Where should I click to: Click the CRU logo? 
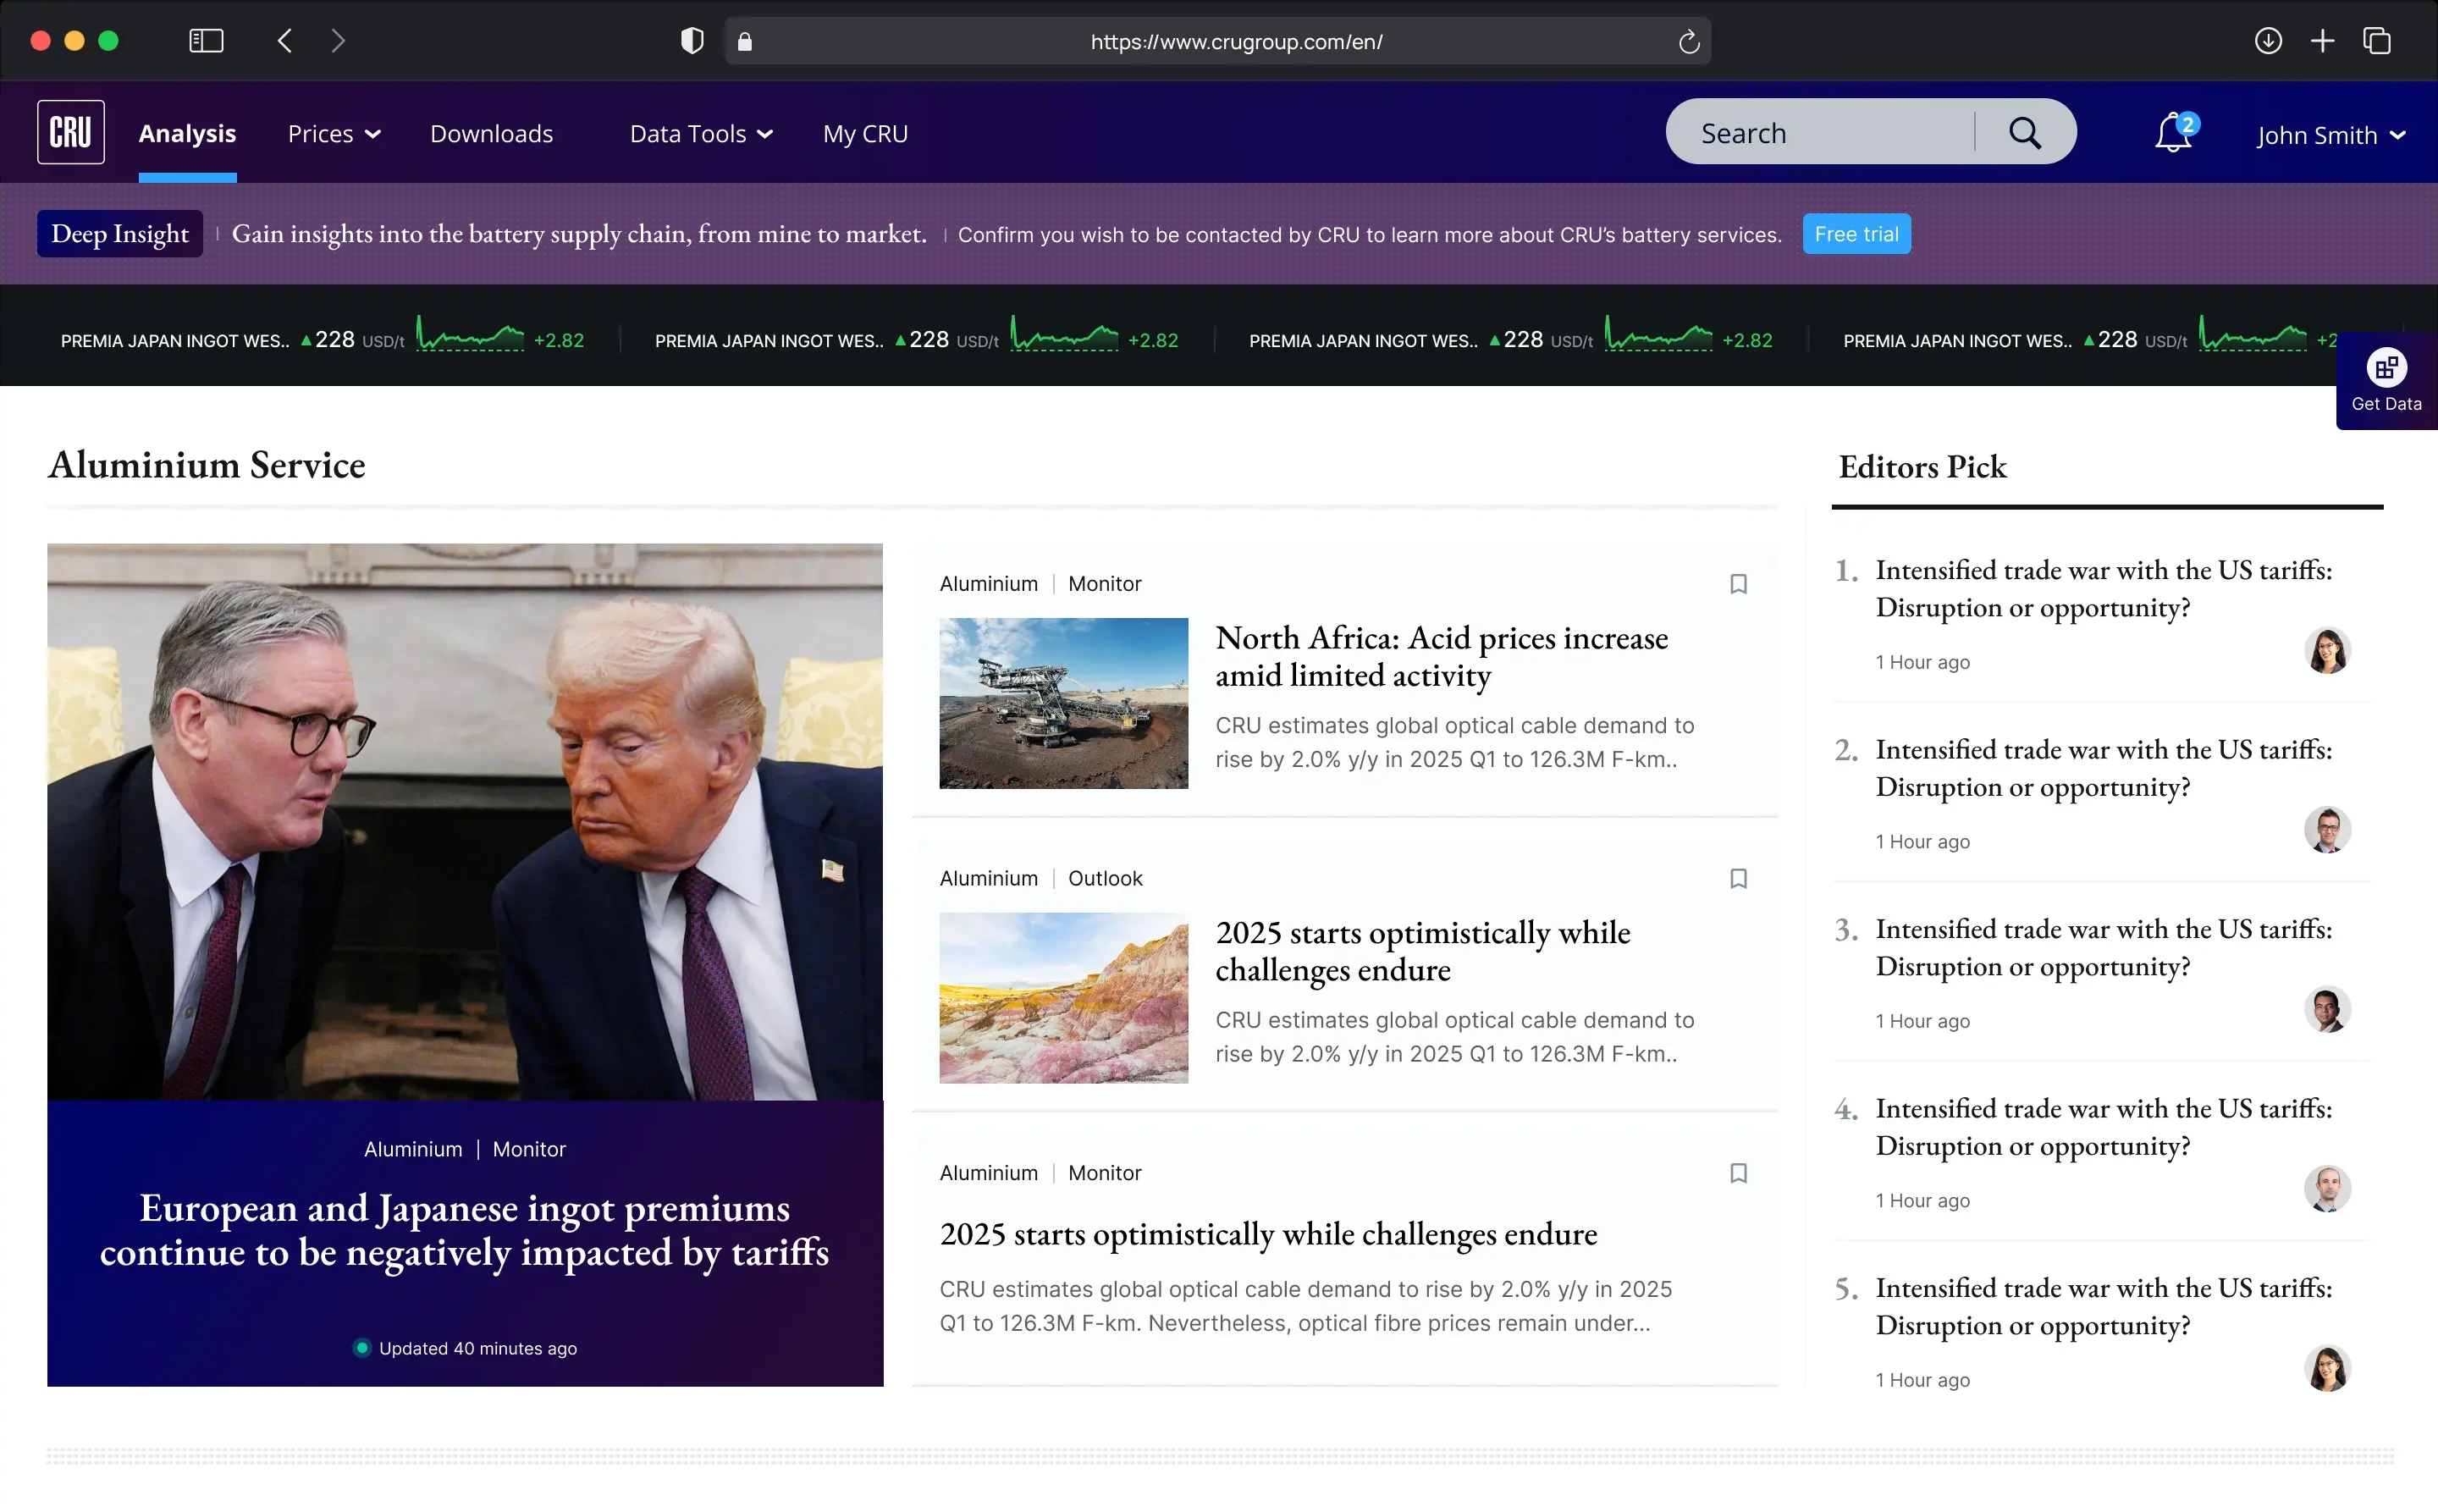[x=71, y=132]
